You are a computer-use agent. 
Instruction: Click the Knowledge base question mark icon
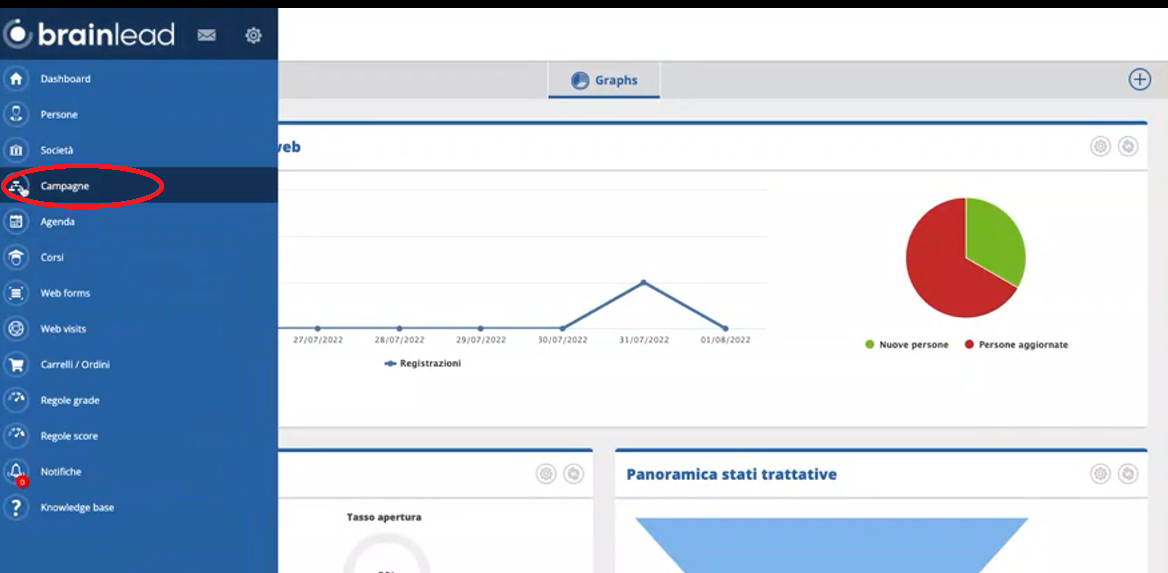16,507
